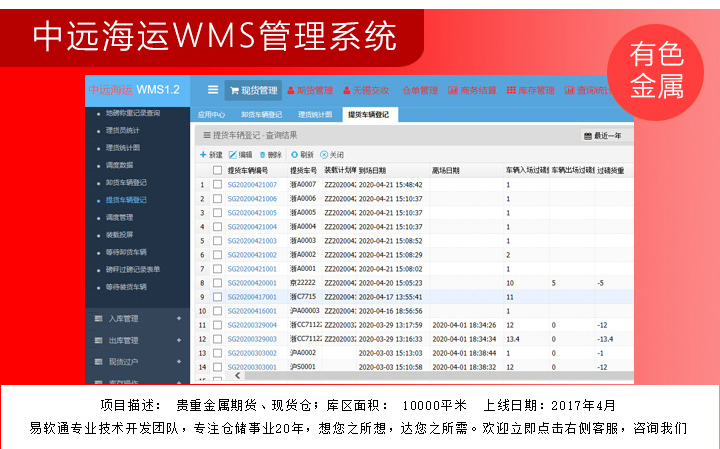This screenshot has height=449, width=720.
Task: Open 调度管理 in the sidebar
Action: click(119, 218)
